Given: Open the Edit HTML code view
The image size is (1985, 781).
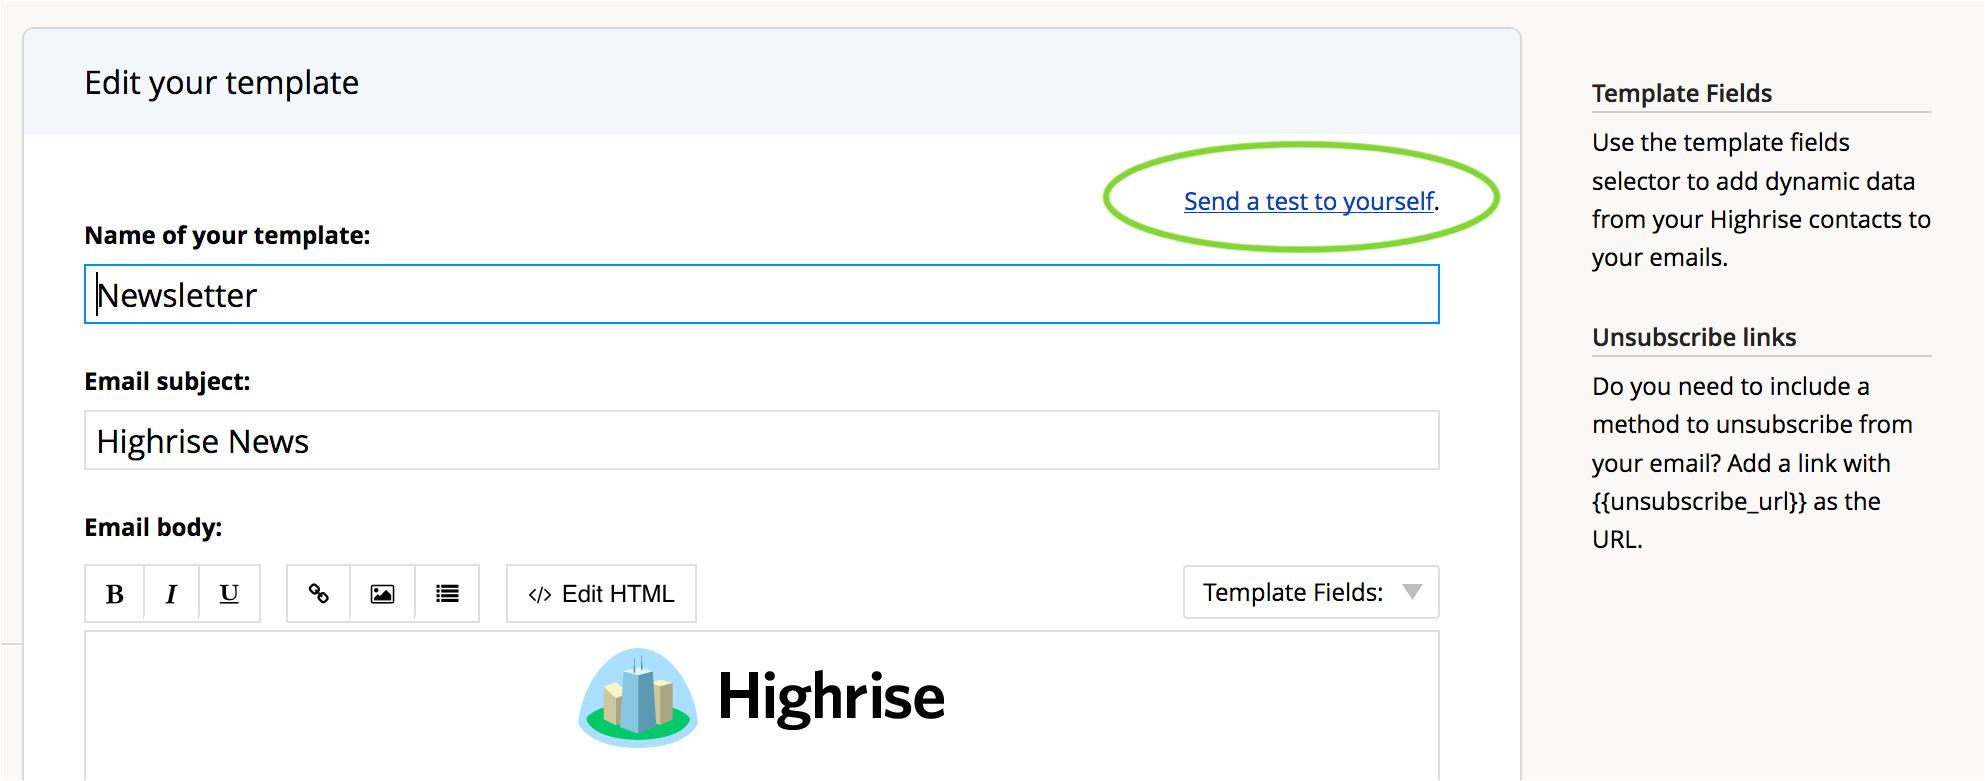Looking at the screenshot, I should pos(601,594).
